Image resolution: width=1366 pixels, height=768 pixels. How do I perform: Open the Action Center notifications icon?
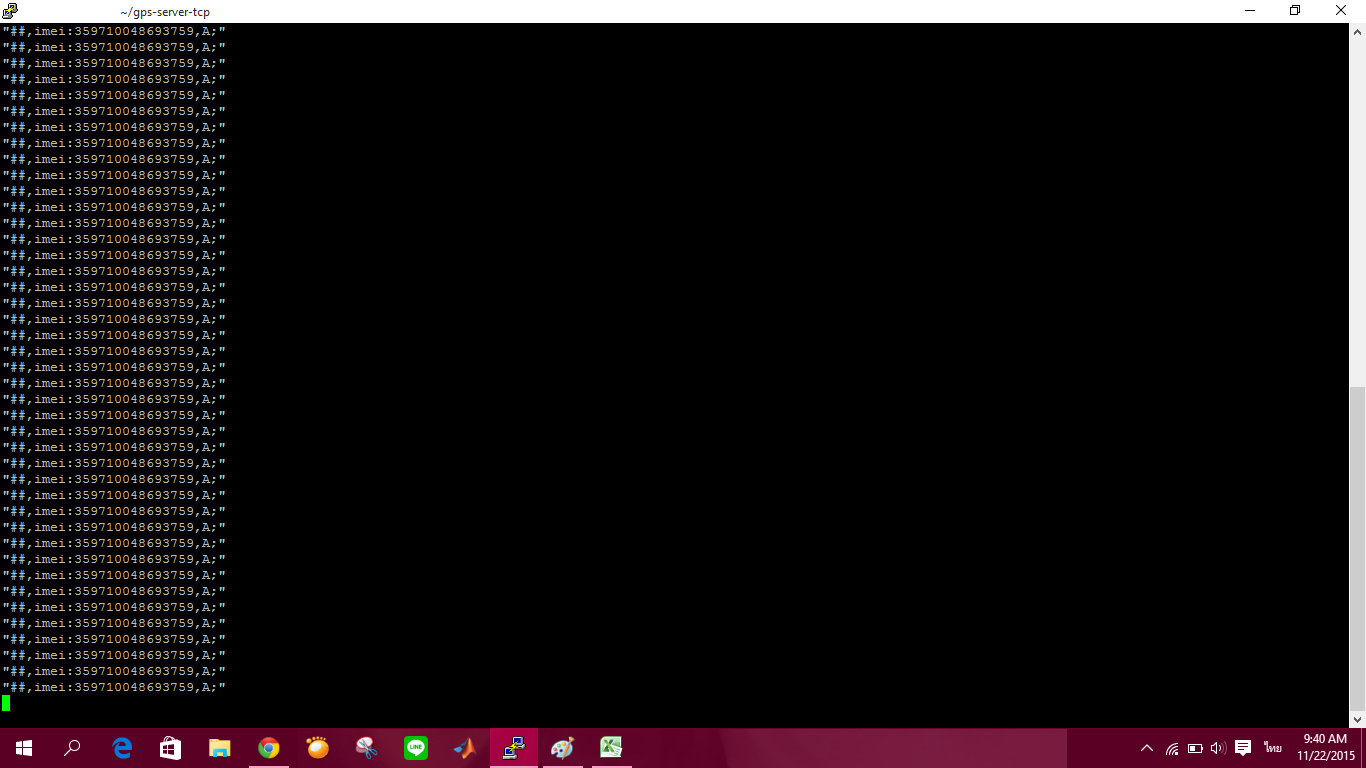point(1243,748)
